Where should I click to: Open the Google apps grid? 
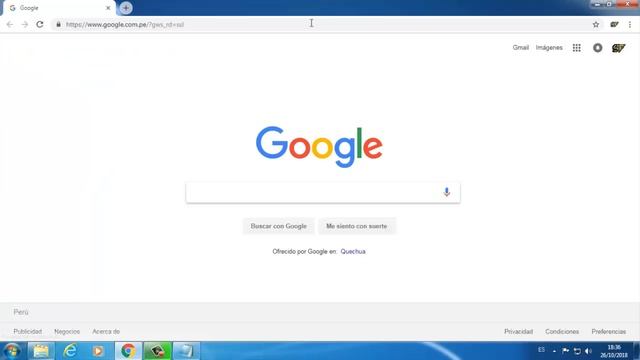tap(576, 48)
